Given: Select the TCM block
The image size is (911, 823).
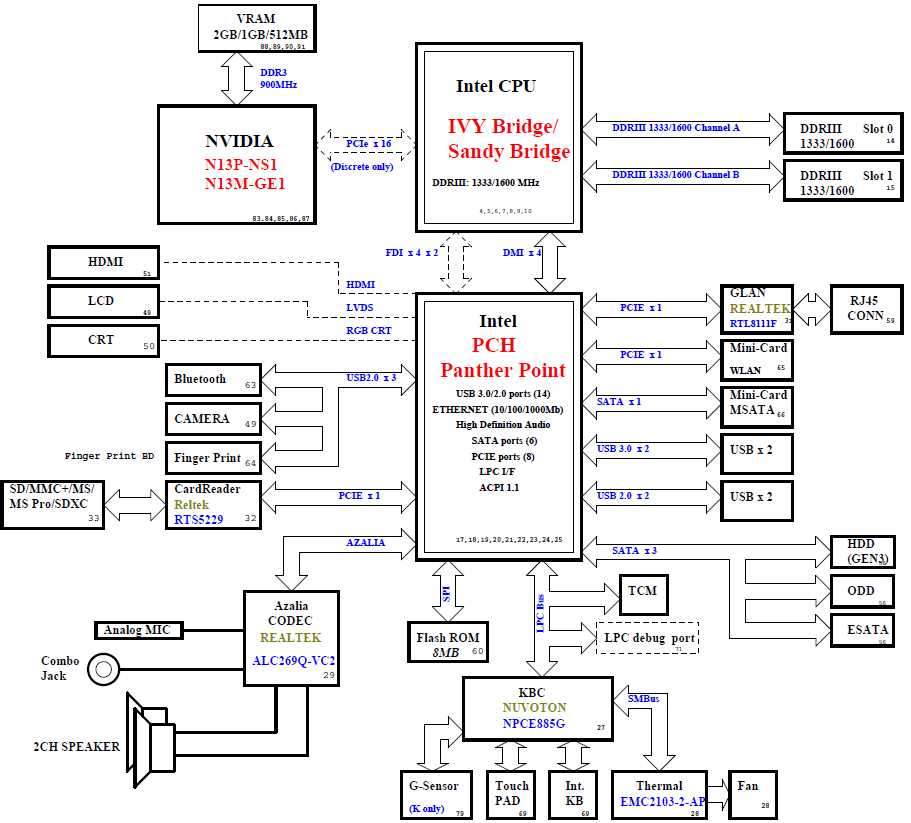Looking at the screenshot, I should pyautogui.click(x=643, y=595).
